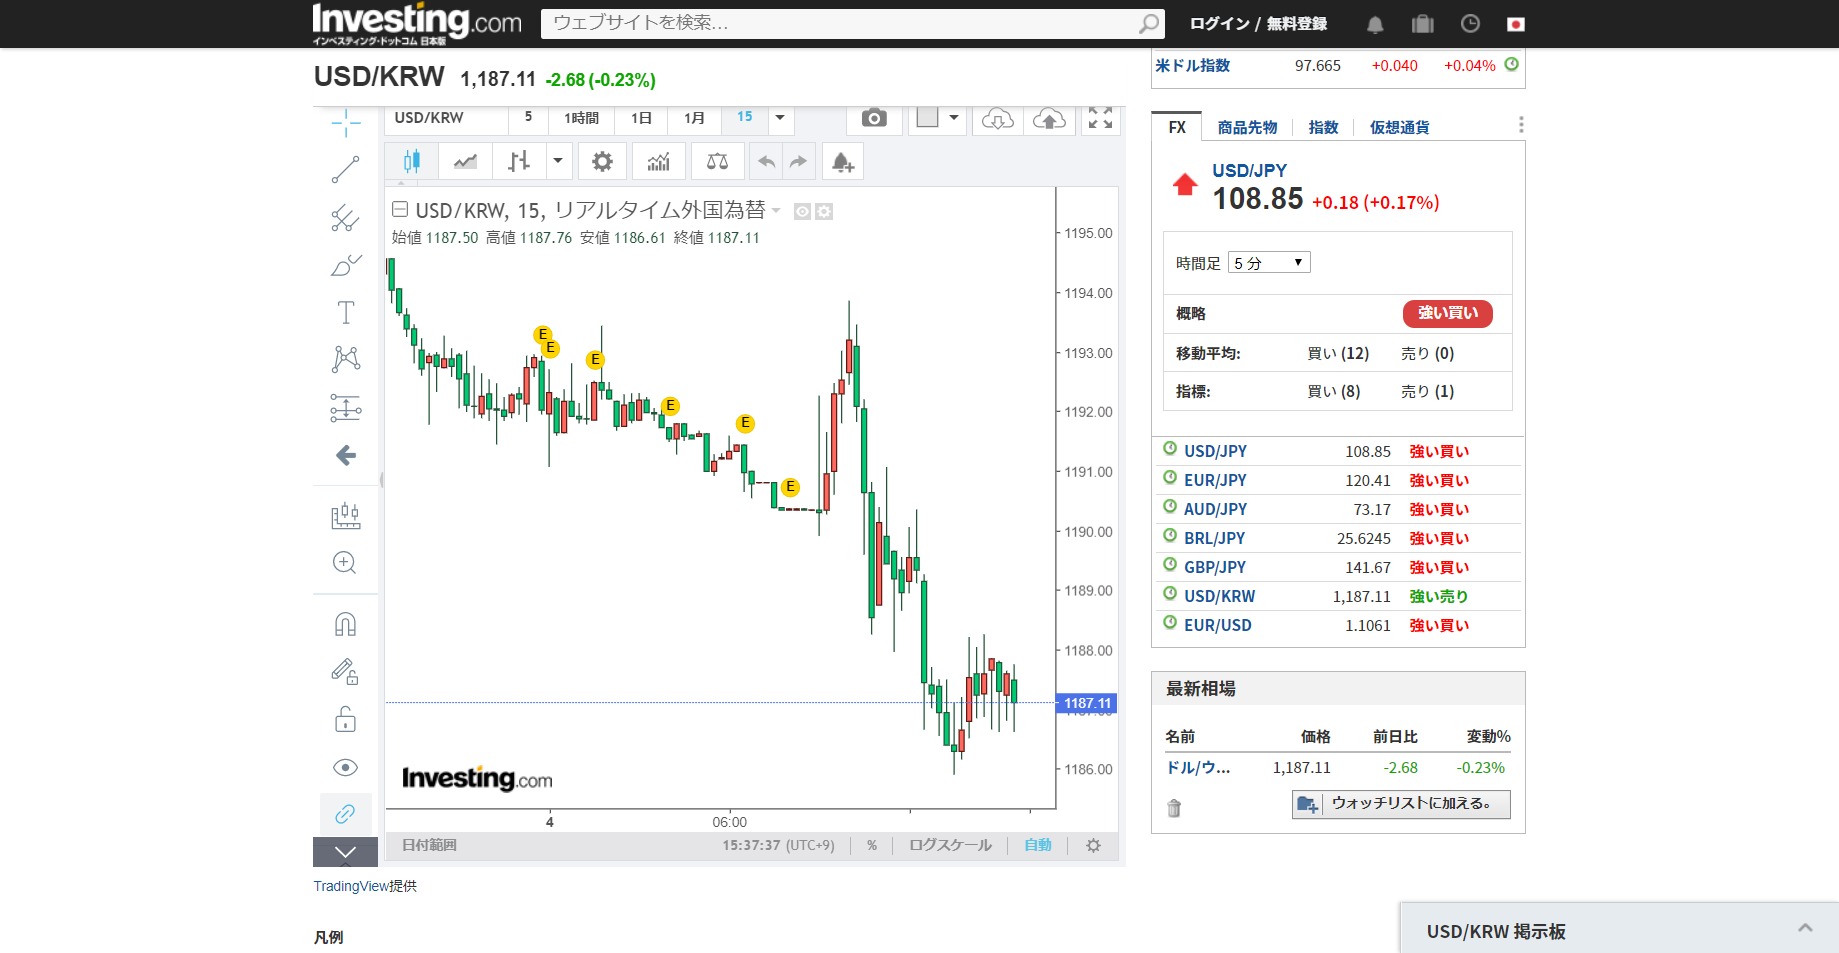Open indicators from the chart toolbar

click(658, 162)
